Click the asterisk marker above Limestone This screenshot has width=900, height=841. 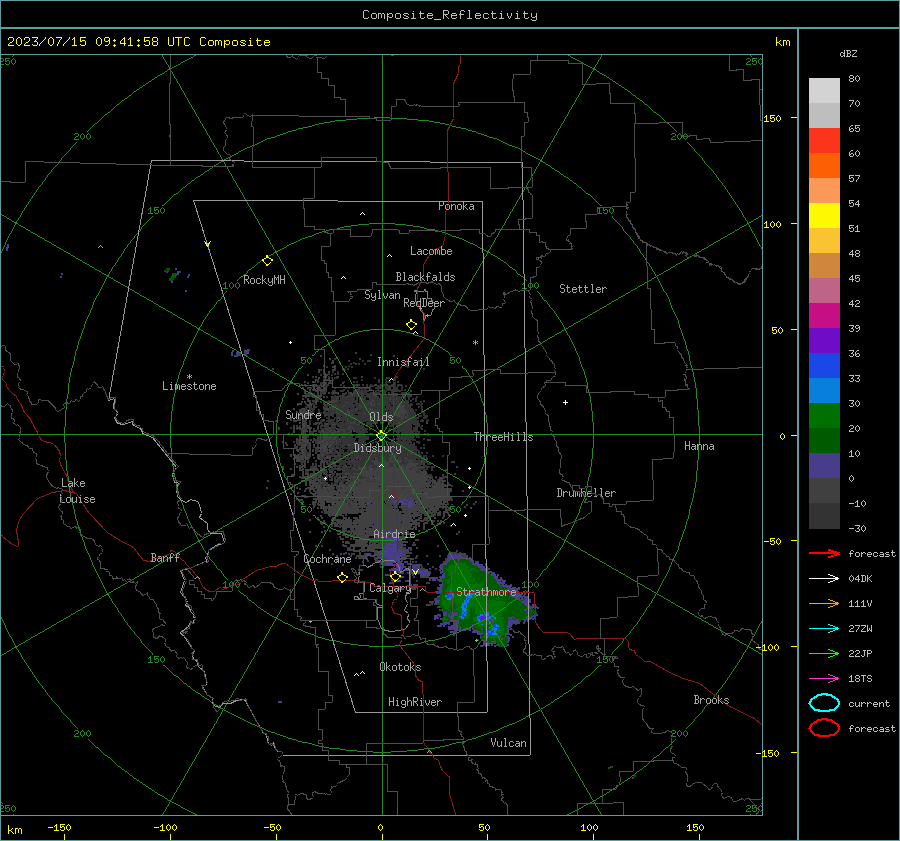189,377
